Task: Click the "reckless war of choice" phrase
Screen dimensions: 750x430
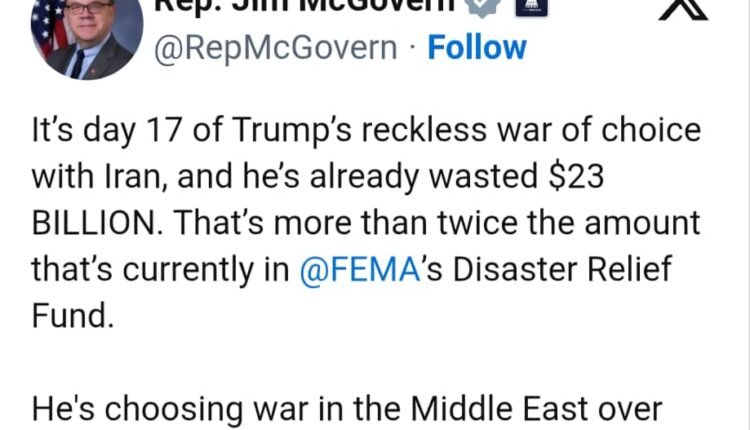Action: pos(546,131)
